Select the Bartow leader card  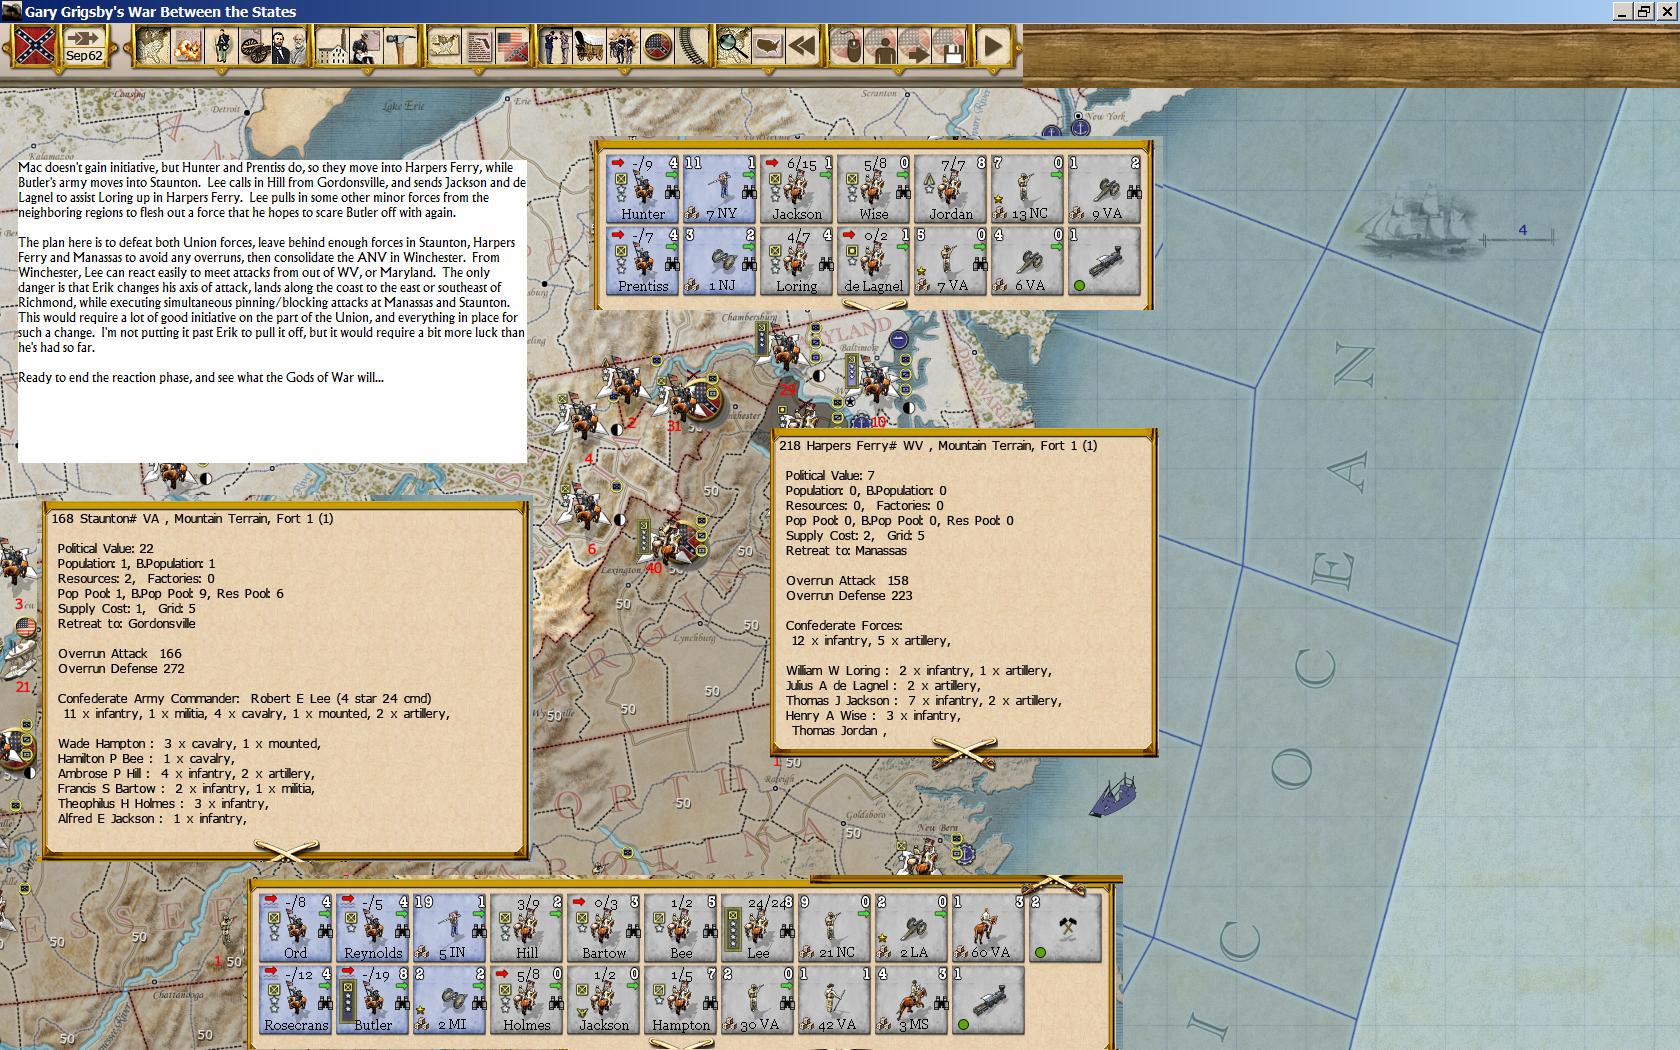click(x=604, y=928)
